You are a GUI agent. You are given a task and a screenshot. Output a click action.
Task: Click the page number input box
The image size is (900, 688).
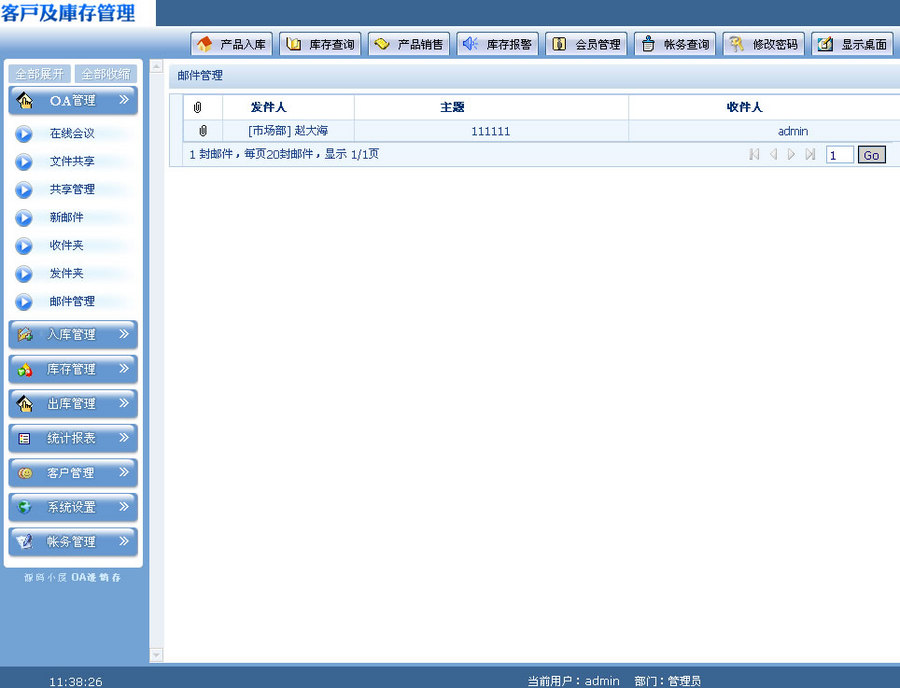(x=839, y=154)
